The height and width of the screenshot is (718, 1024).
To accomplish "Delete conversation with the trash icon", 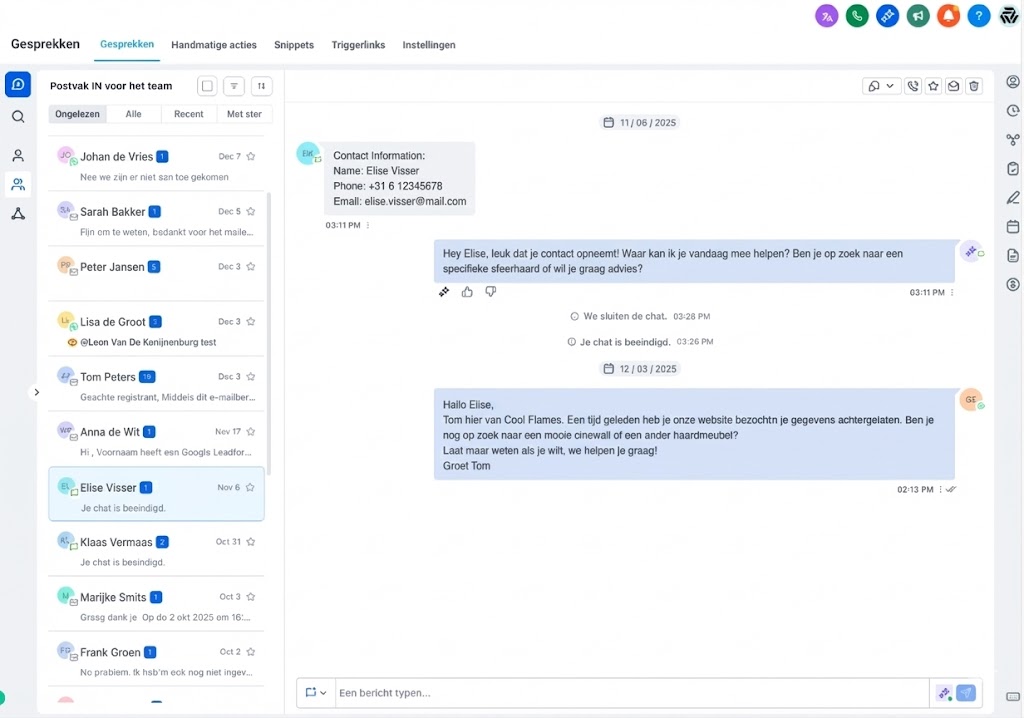I will pos(974,86).
